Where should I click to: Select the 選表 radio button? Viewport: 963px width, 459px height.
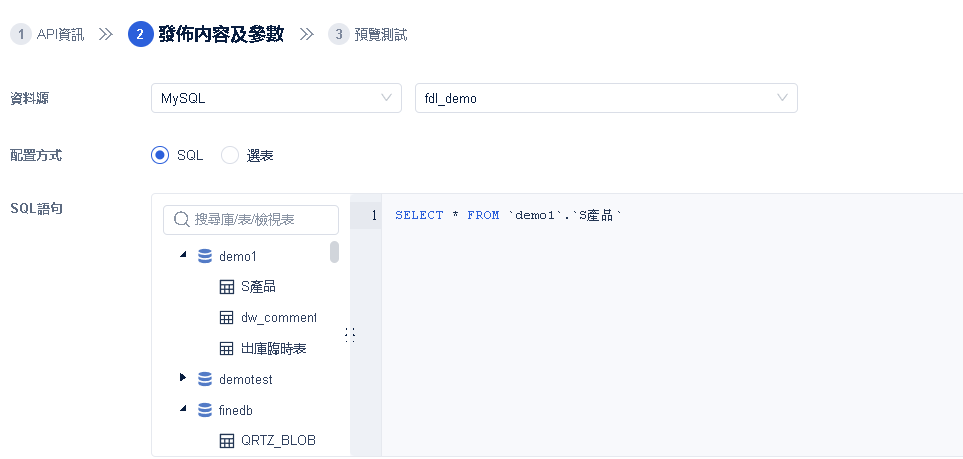tap(230, 155)
